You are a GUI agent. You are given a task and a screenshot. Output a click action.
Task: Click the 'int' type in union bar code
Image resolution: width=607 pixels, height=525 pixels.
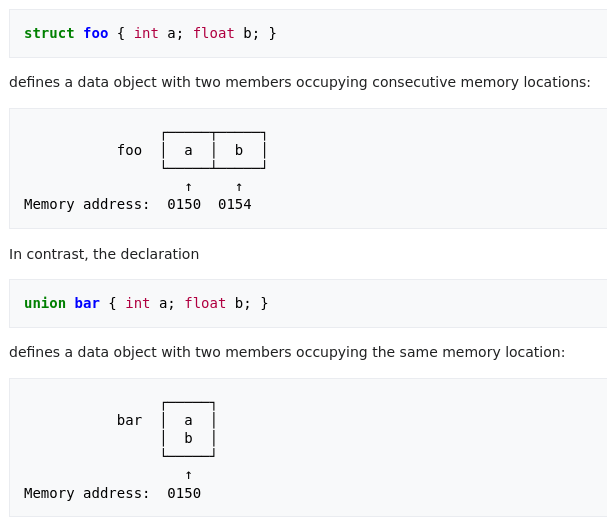click(138, 303)
